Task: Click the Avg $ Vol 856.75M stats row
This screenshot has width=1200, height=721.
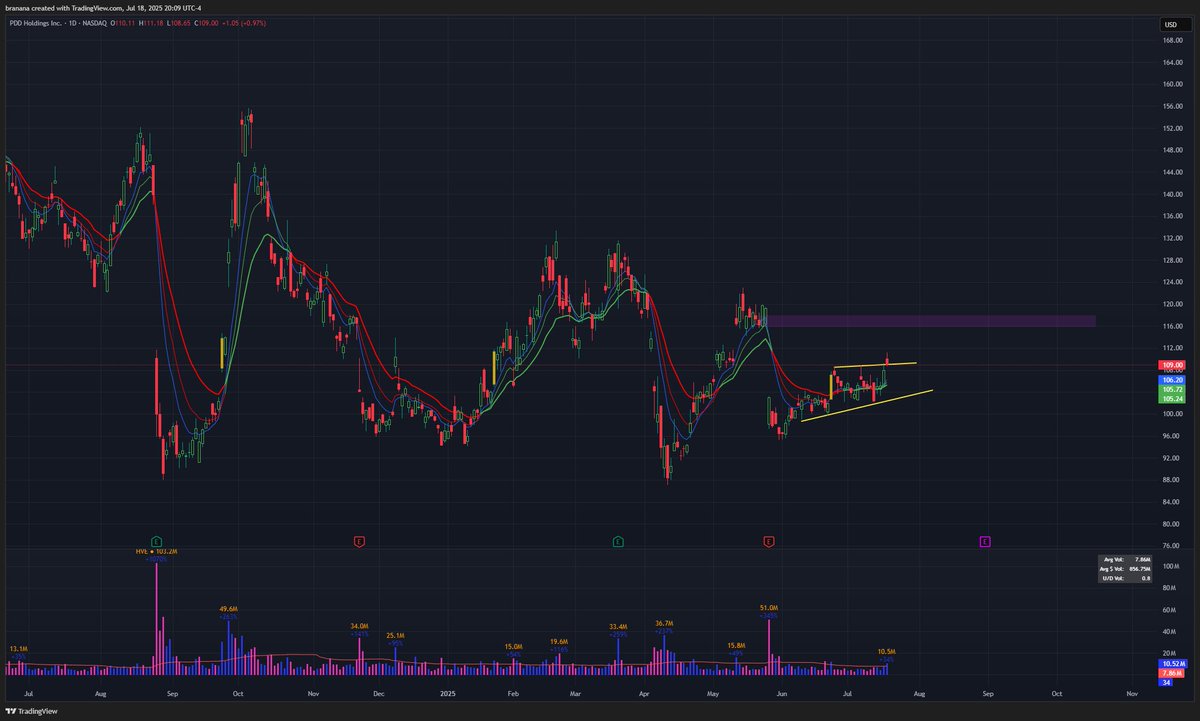Action: (x=1126, y=569)
